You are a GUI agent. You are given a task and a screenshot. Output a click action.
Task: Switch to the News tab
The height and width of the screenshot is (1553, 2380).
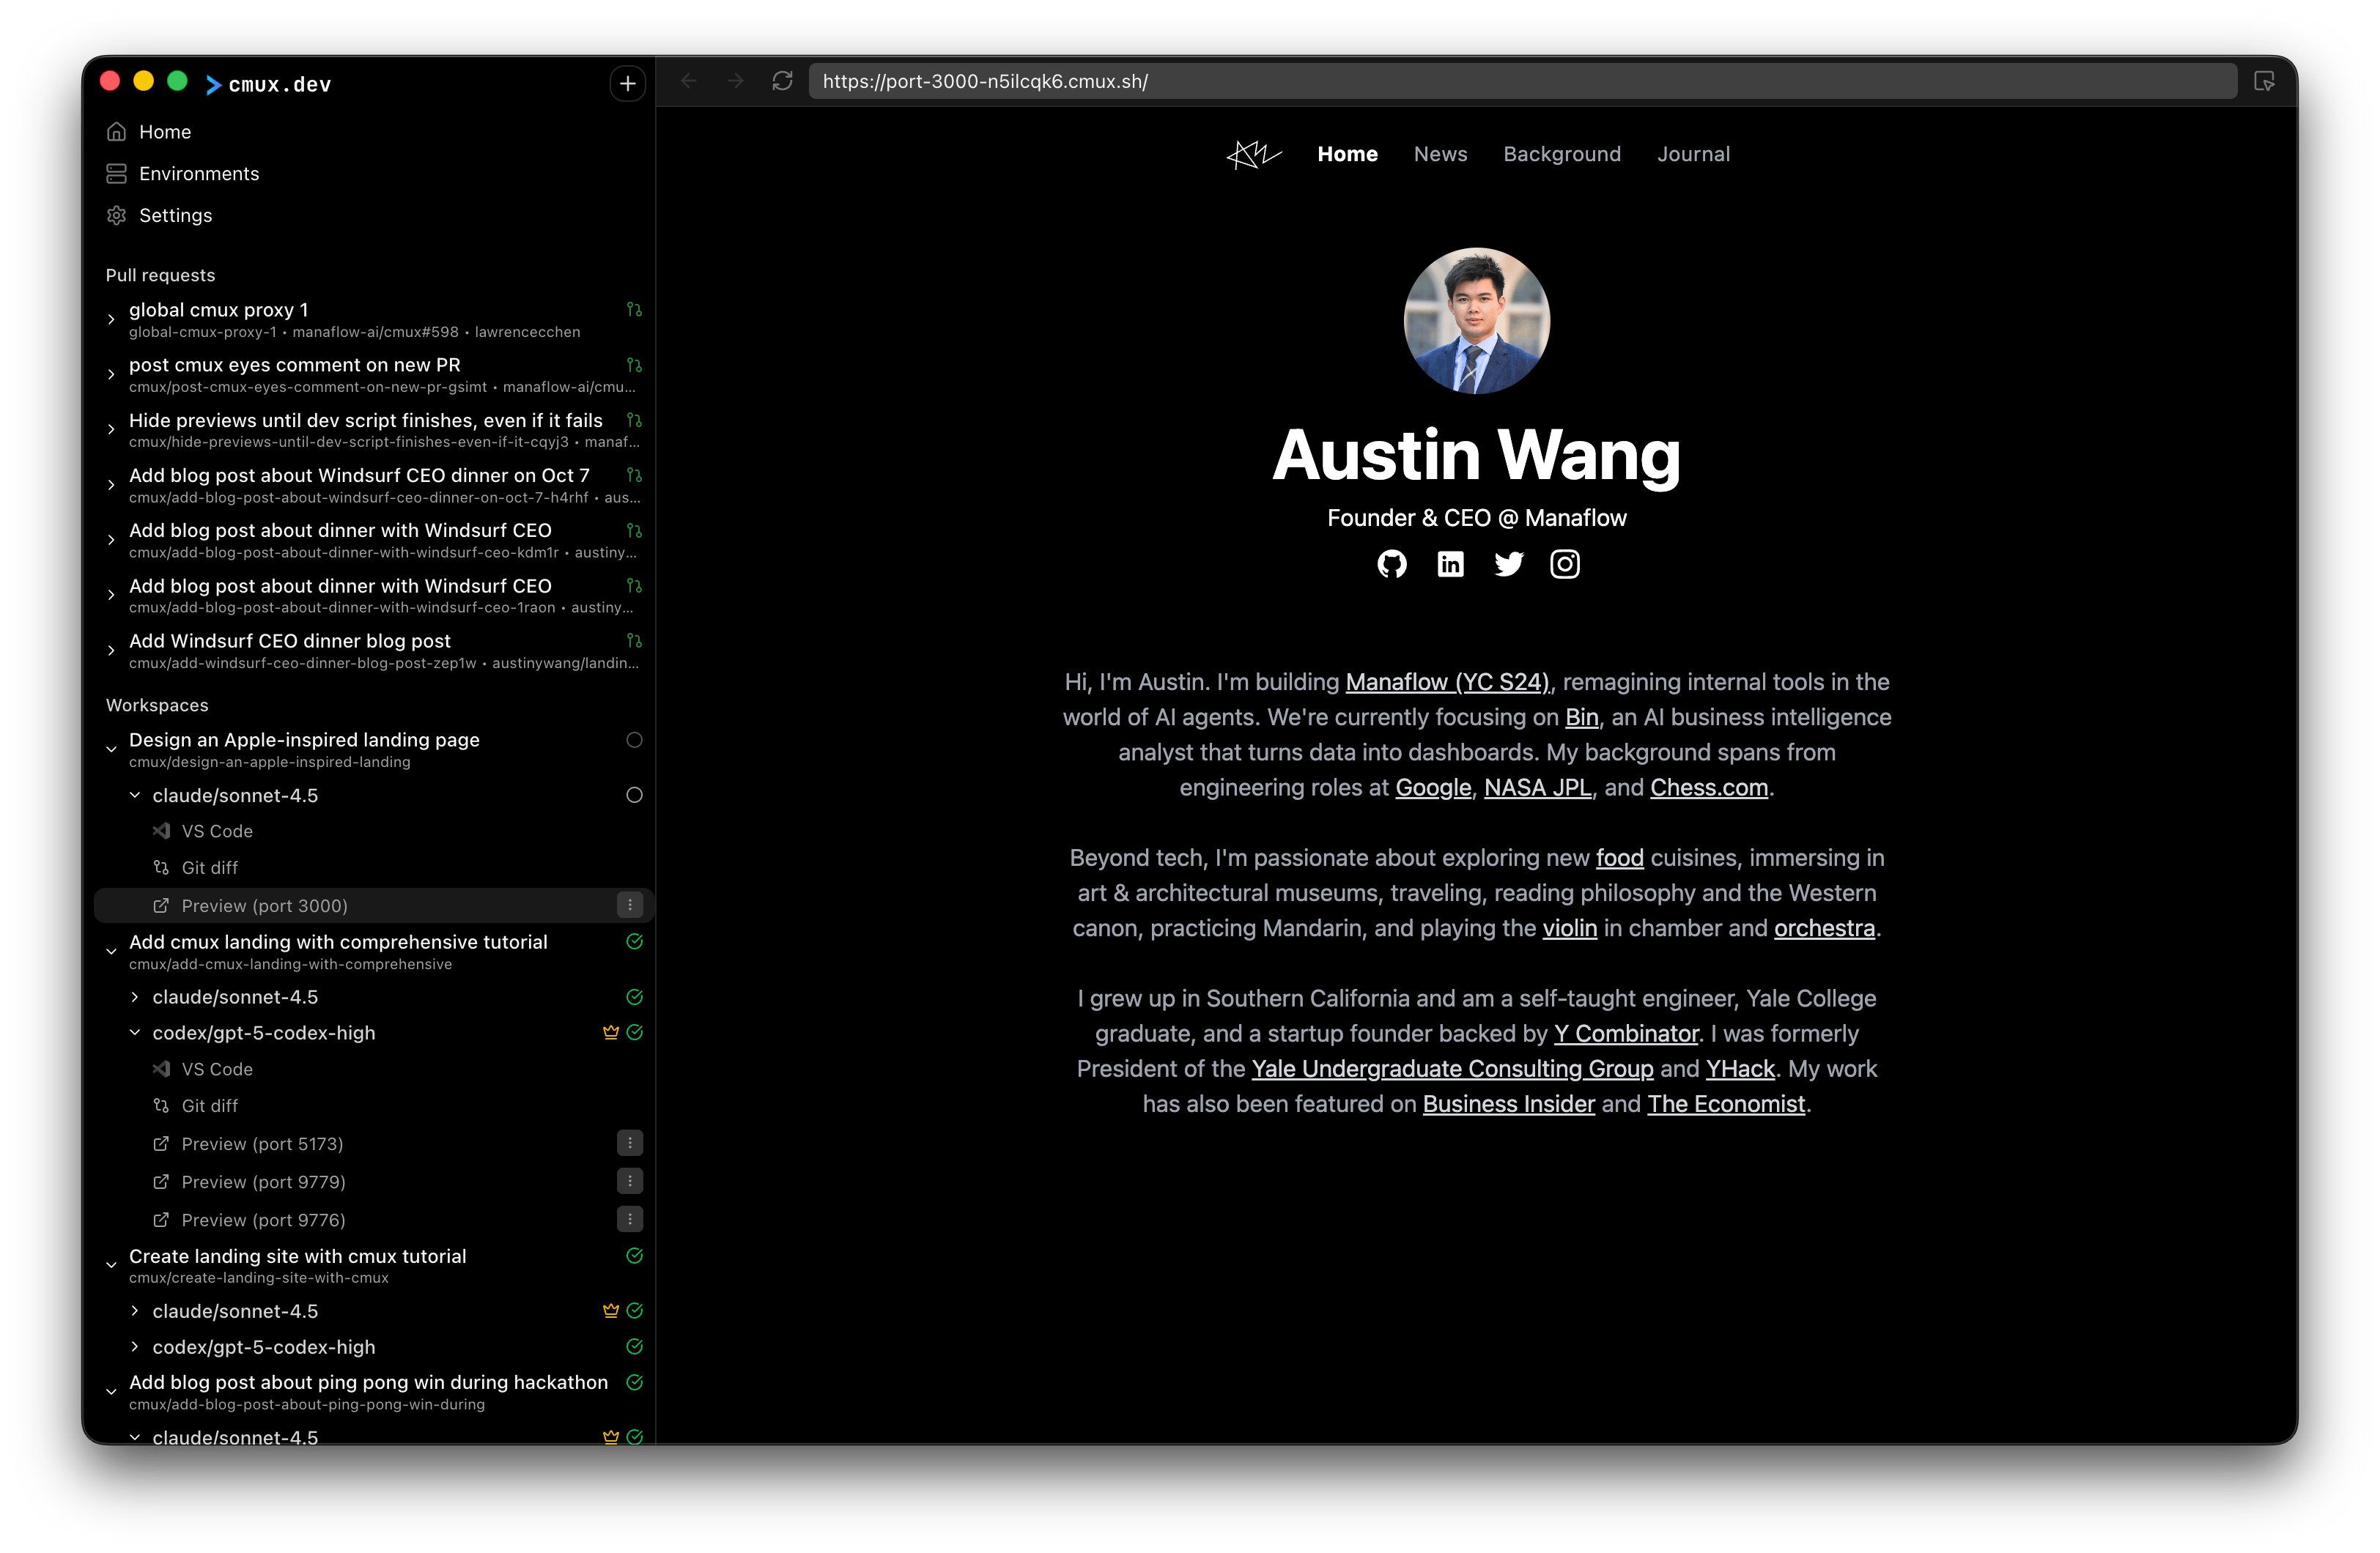[x=1440, y=153]
